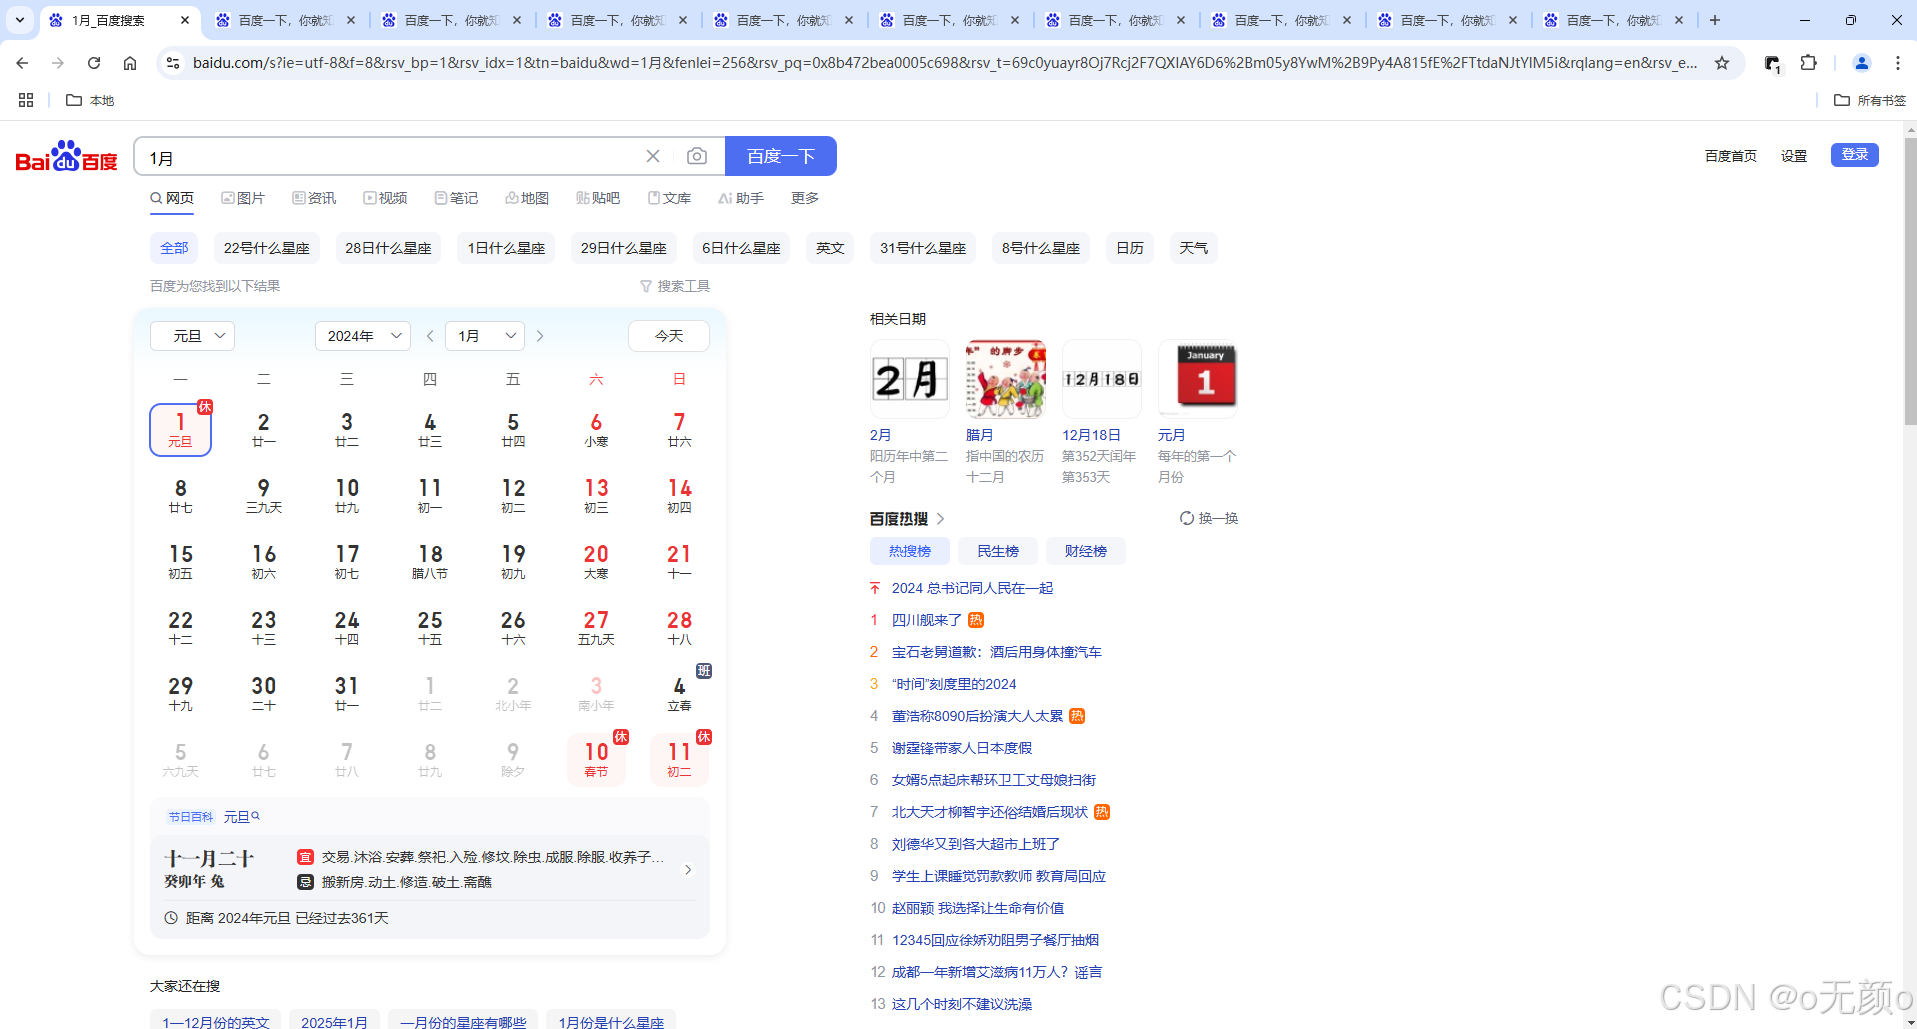
Task: Select the 日历 filter chip
Action: tap(1130, 248)
